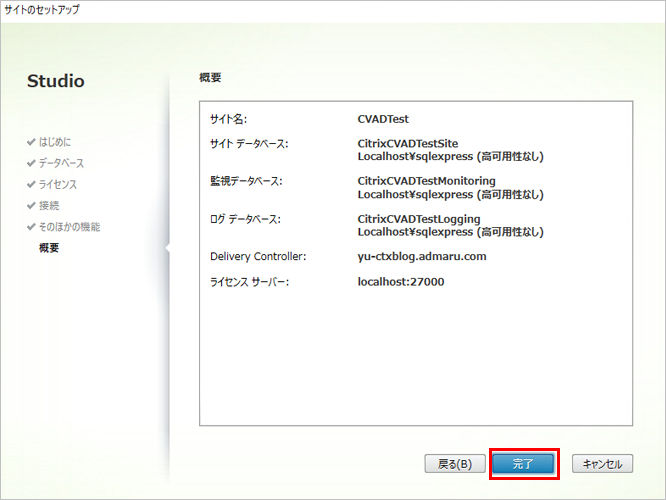Click the Delivery Controller address yu-ctxblog.admaru.com
The image size is (666, 500).
pyautogui.click(x=422, y=256)
